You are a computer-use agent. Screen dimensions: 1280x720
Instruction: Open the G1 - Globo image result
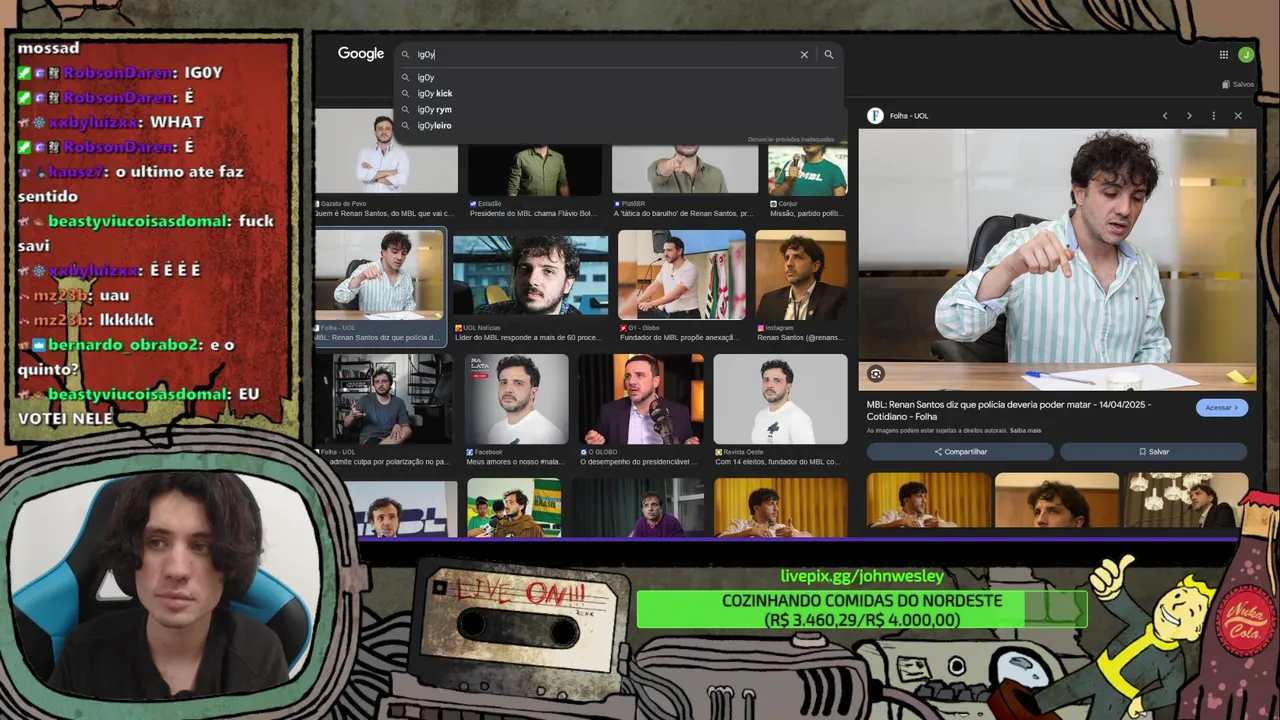coord(681,275)
